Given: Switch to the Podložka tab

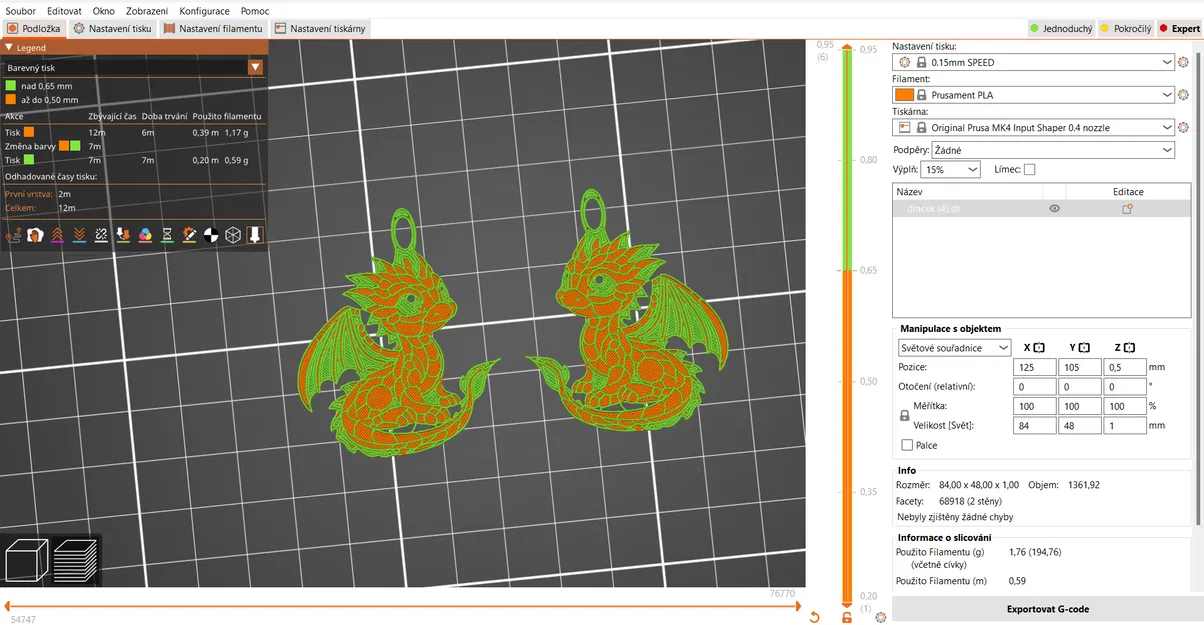Looking at the screenshot, I should (x=34, y=29).
